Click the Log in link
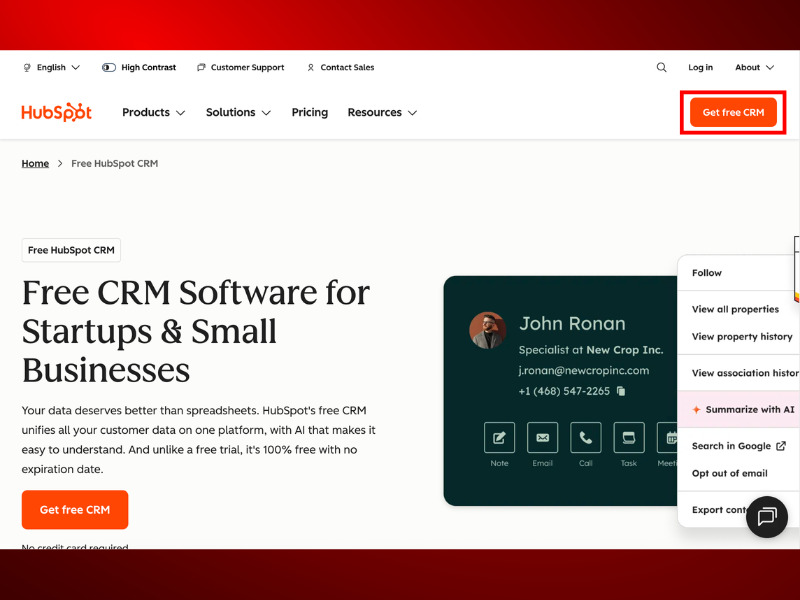This screenshot has height=600, width=800. (700, 67)
